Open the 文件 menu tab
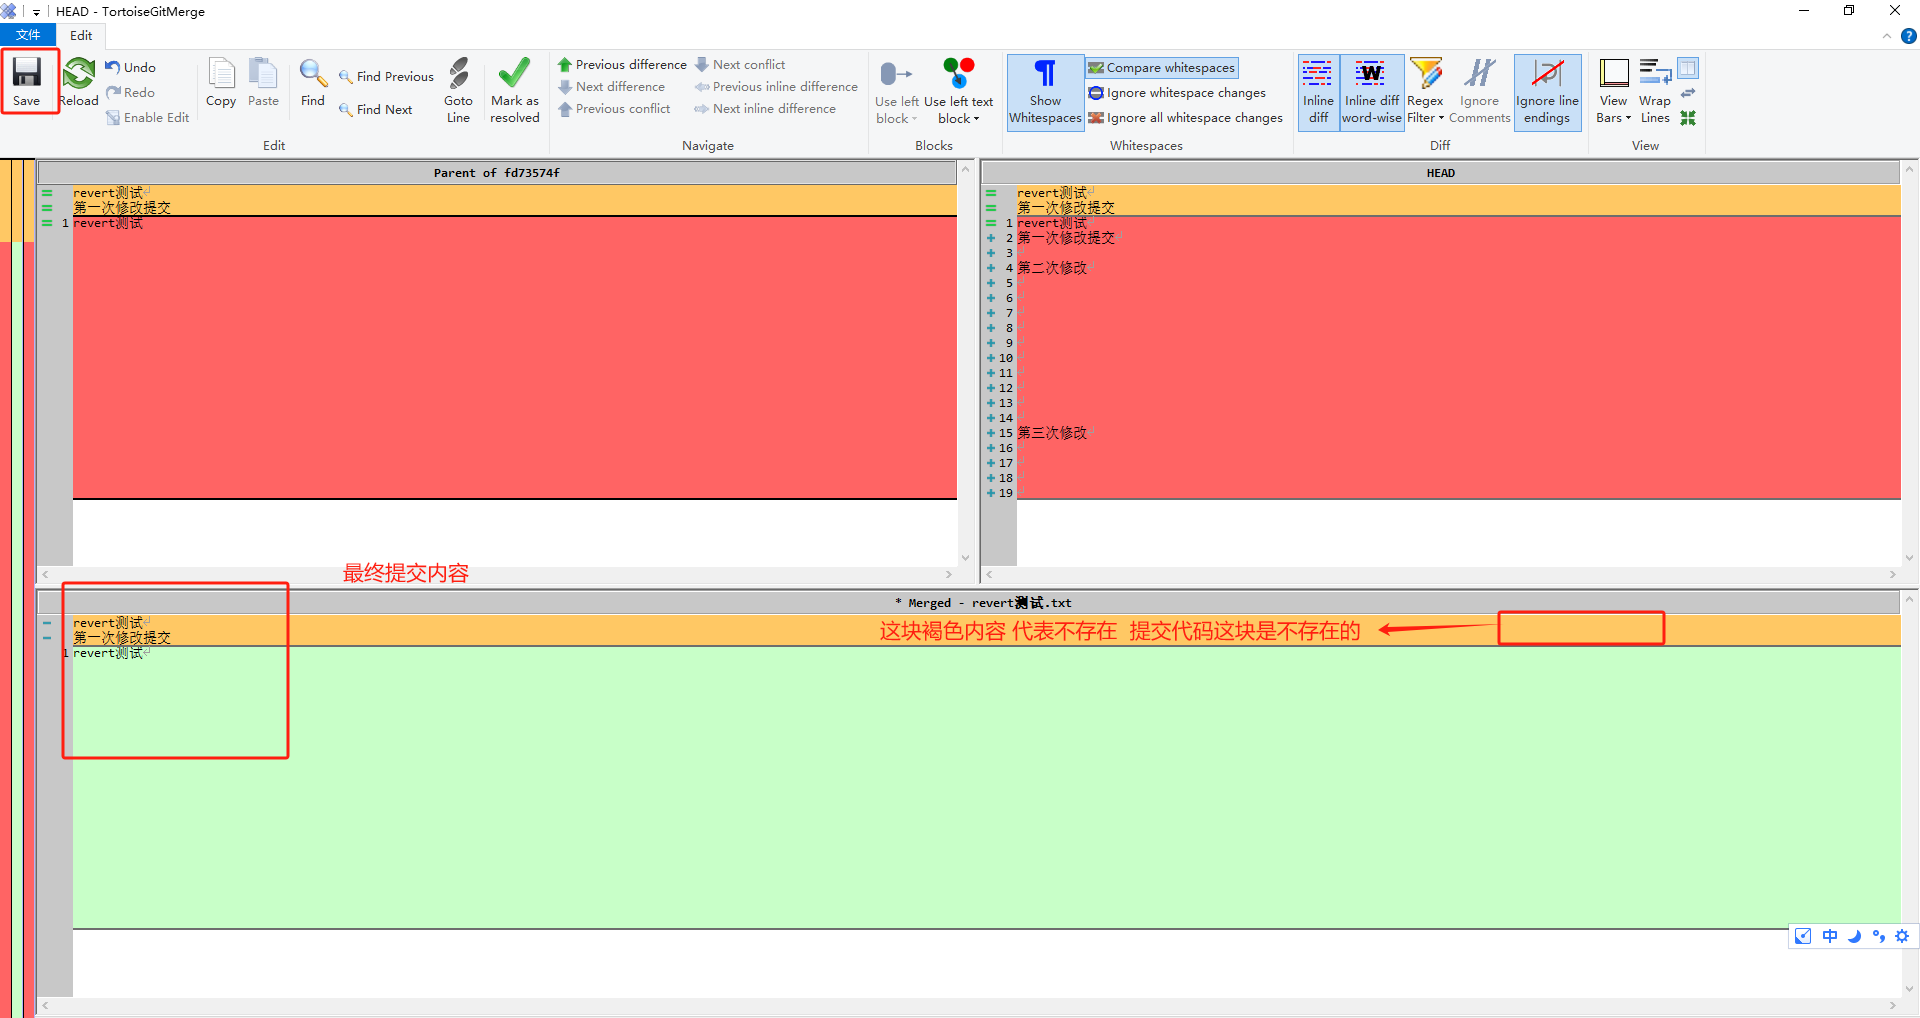 [x=28, y=35]
